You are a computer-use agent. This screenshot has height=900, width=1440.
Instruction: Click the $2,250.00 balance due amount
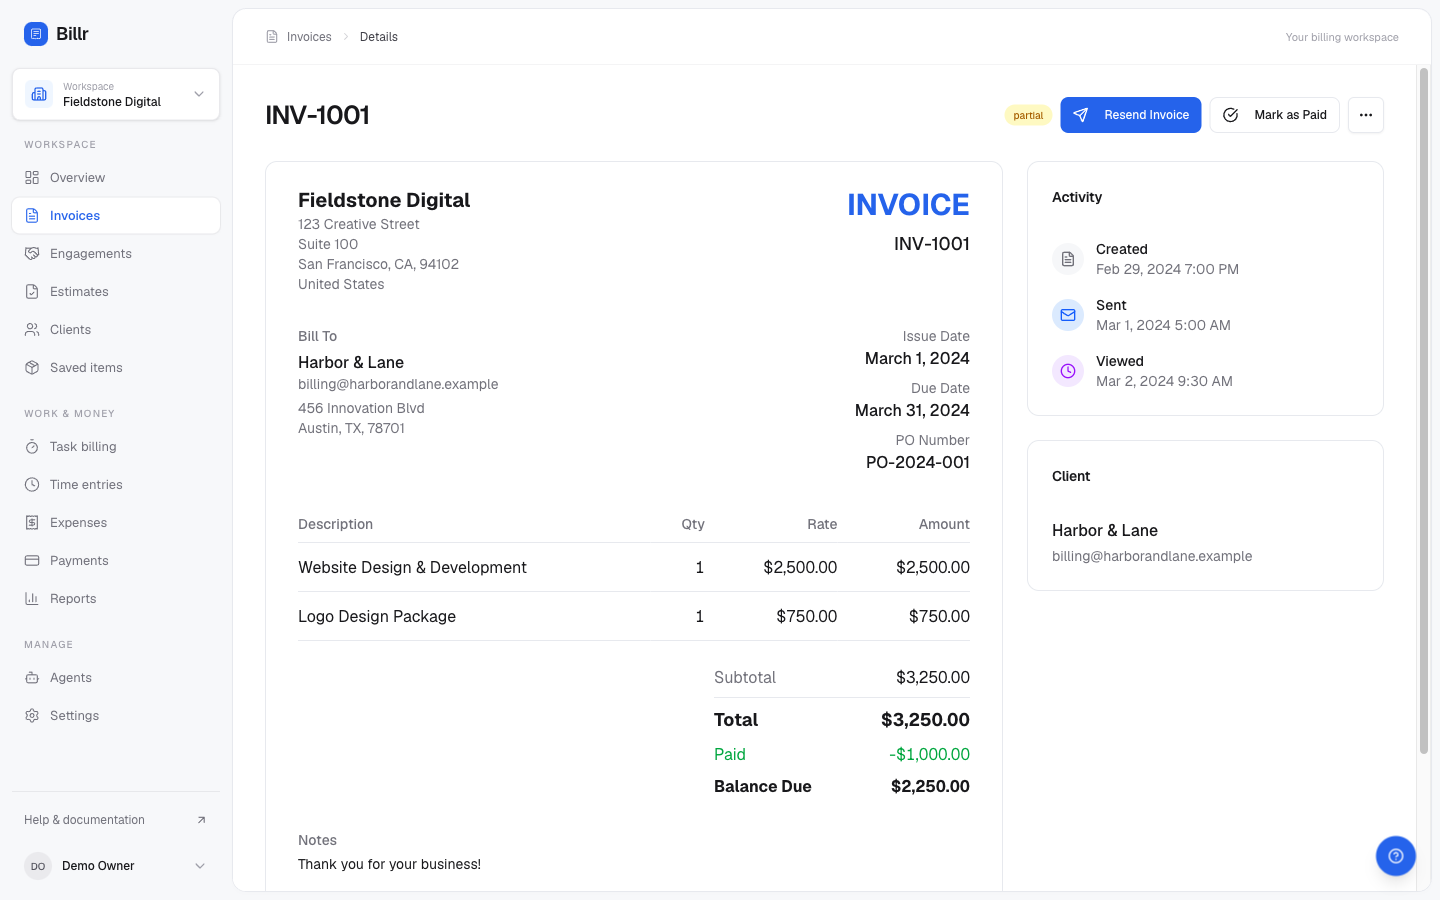click(x=930, y=786)
